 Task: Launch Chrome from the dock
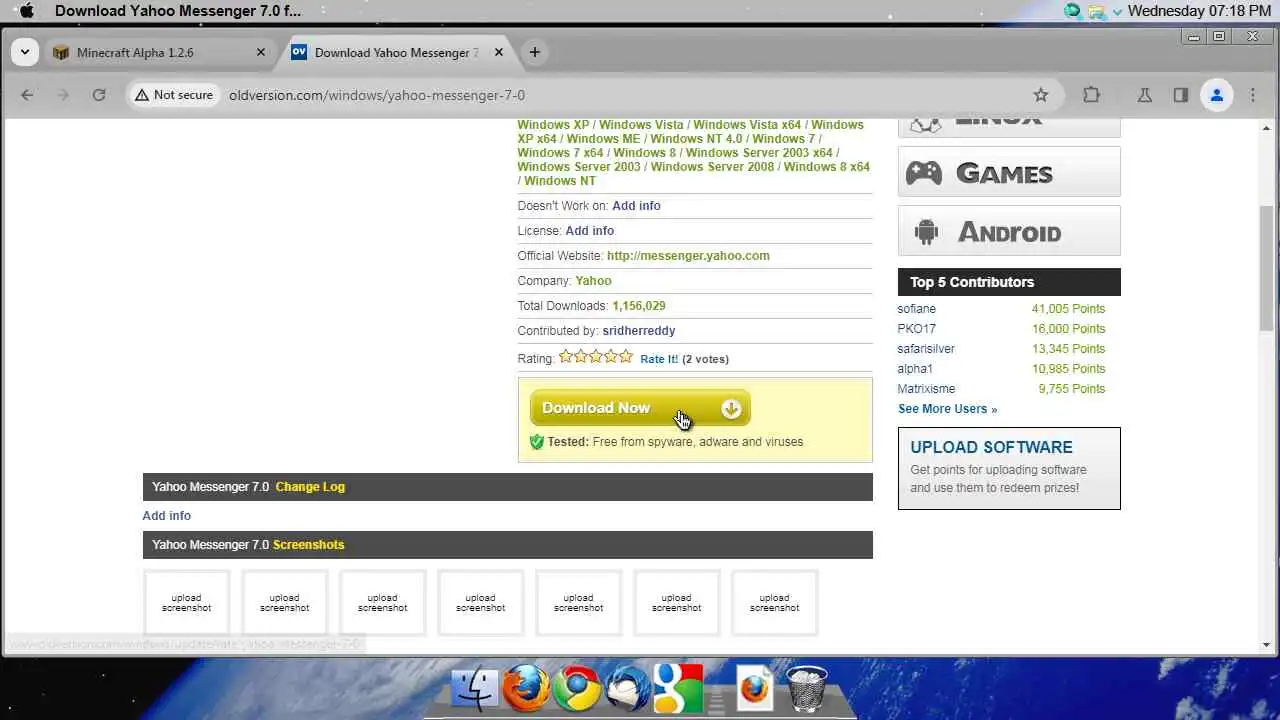tap(577, 688)
